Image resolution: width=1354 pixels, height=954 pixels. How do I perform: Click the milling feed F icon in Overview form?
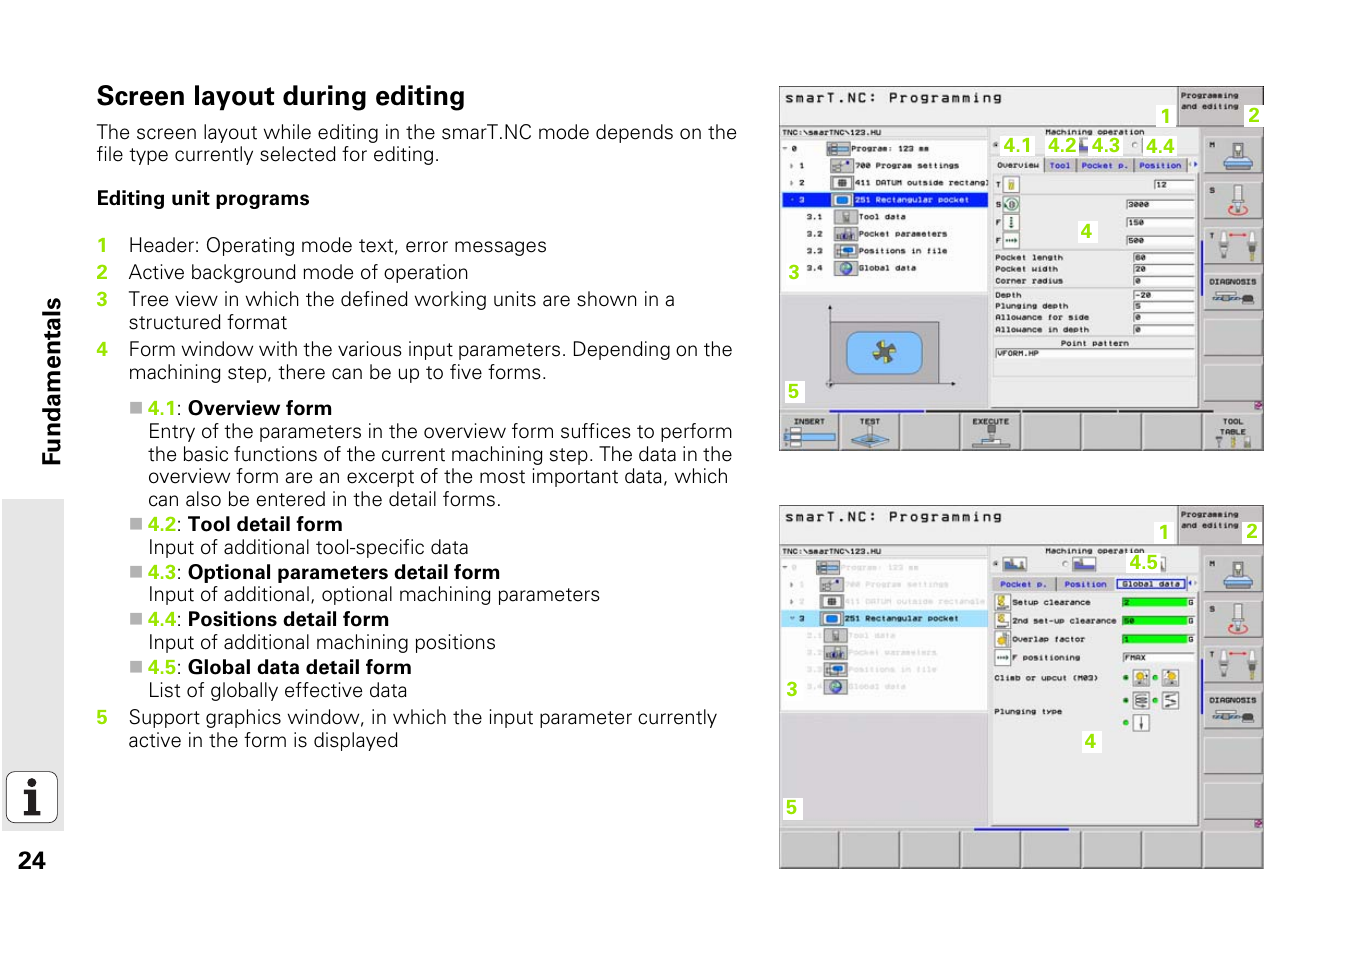(x=1011, y=240)
